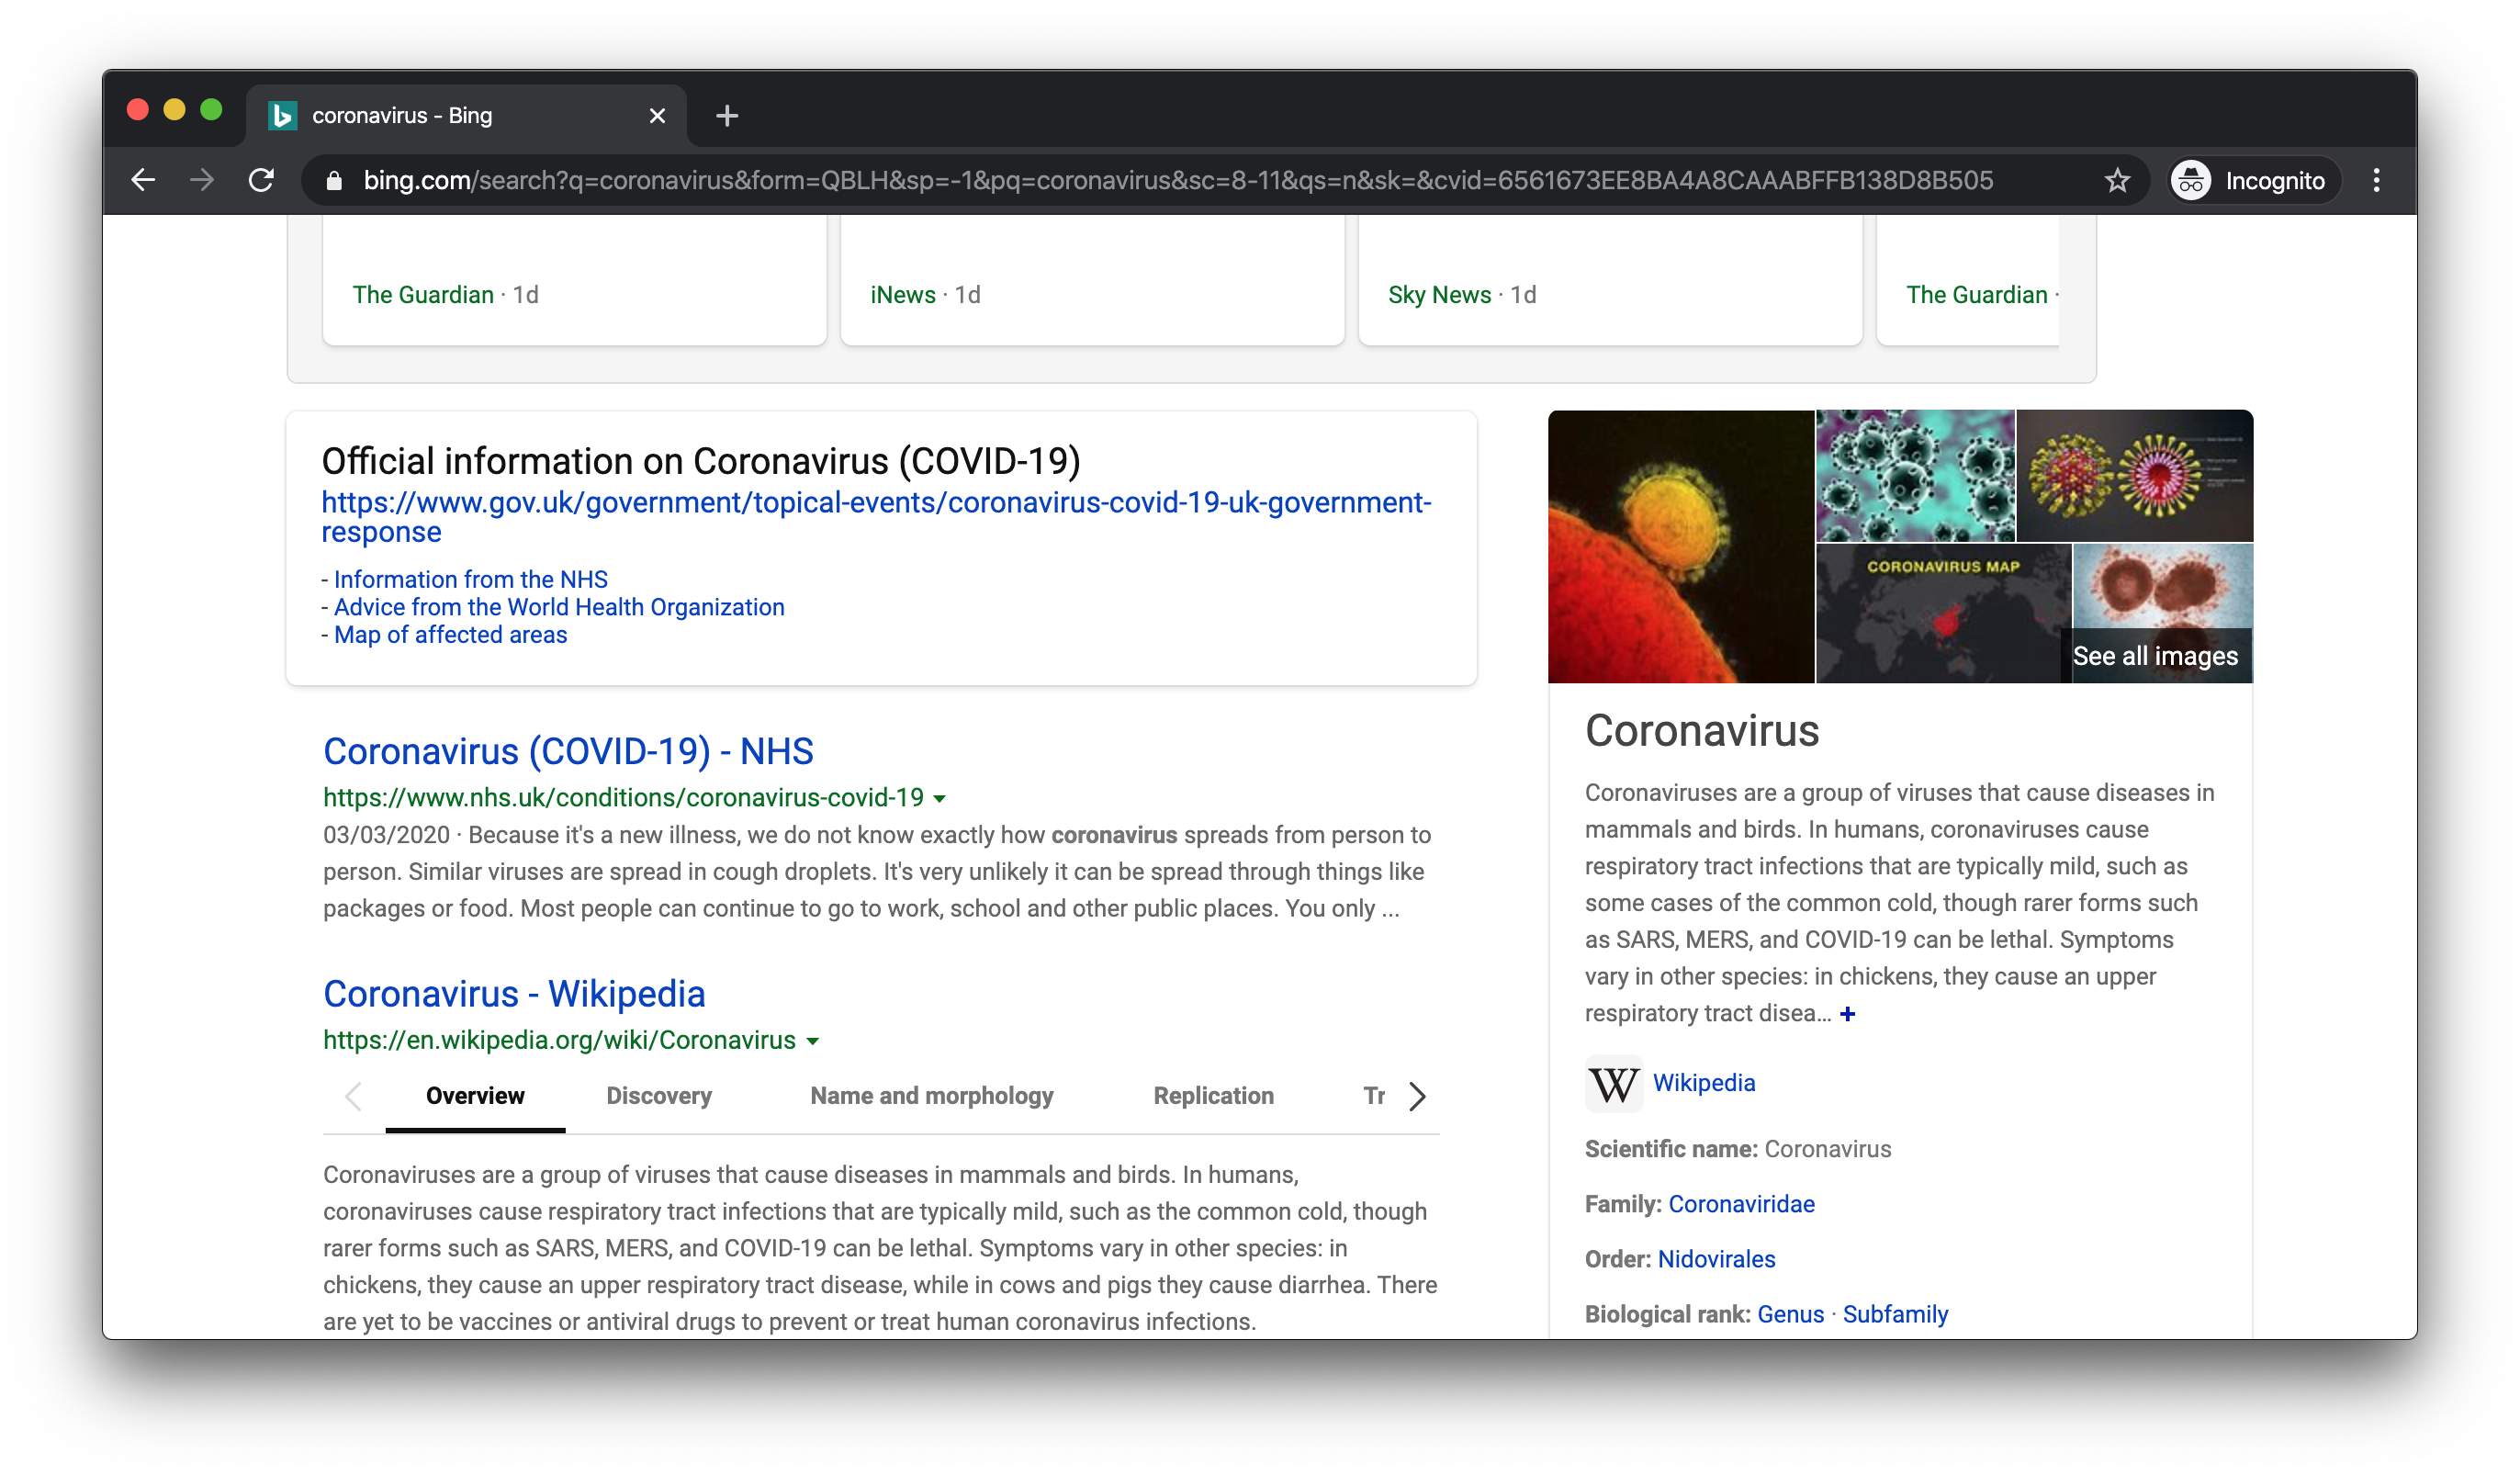Open the Nidovirales order link
The image size is (2520, 1475).
coord(1716,1259)
